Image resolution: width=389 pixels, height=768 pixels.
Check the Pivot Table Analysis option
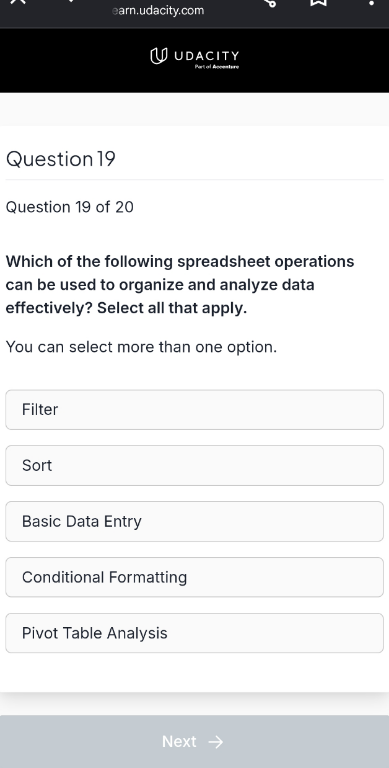click(x=194, y=633)
